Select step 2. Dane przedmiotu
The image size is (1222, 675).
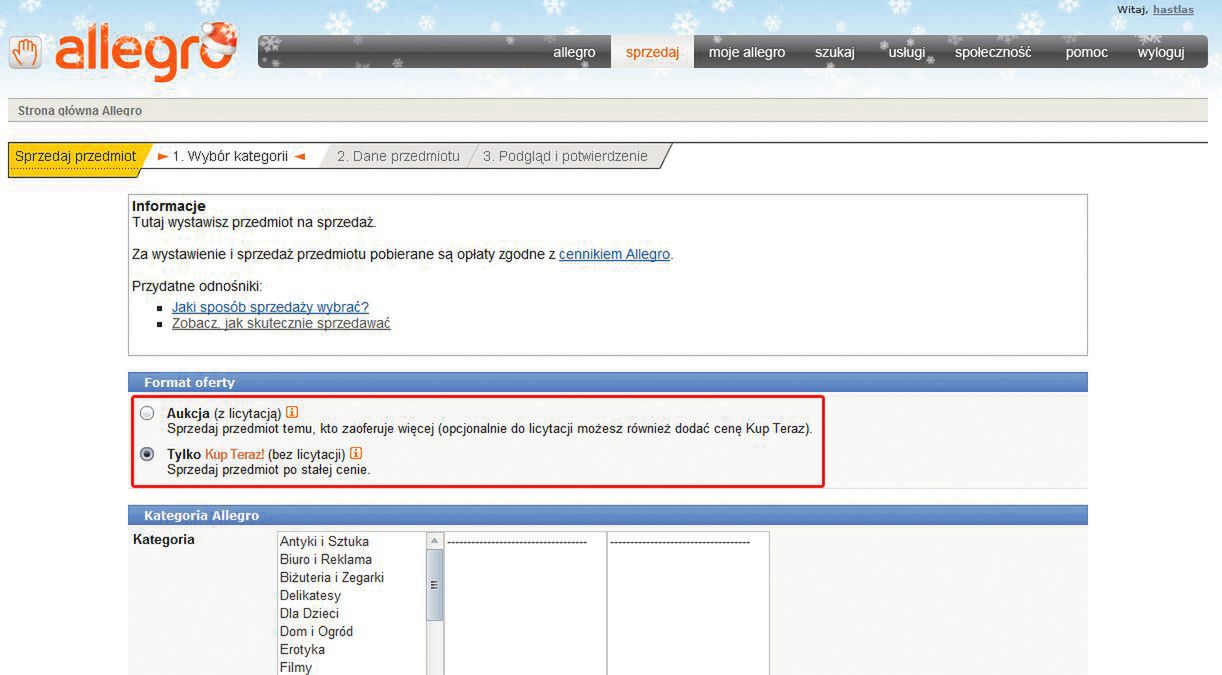coord(398,156)
